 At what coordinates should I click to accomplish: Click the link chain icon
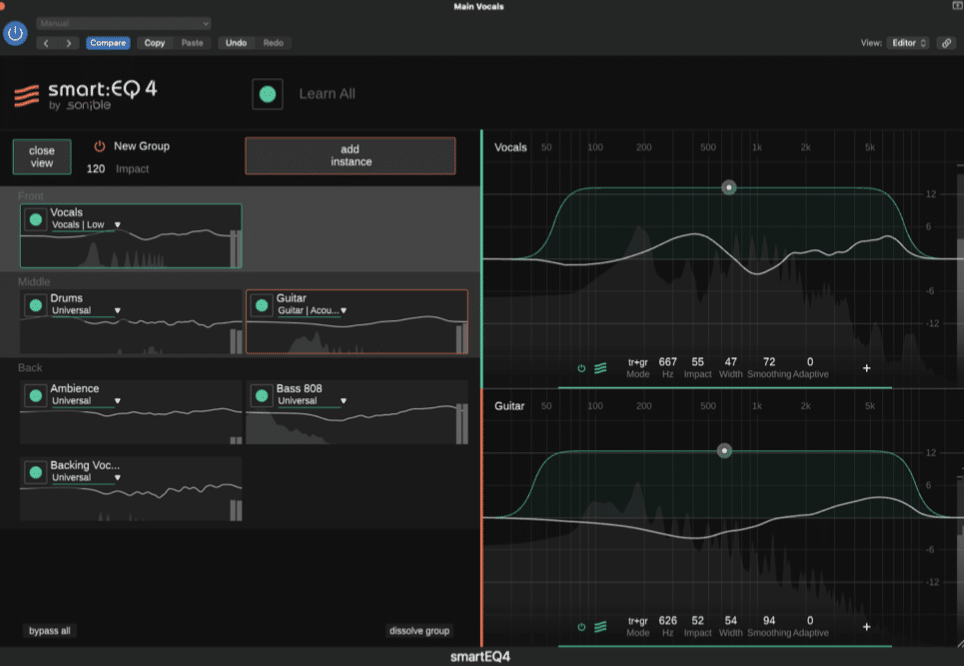[946, 43]
